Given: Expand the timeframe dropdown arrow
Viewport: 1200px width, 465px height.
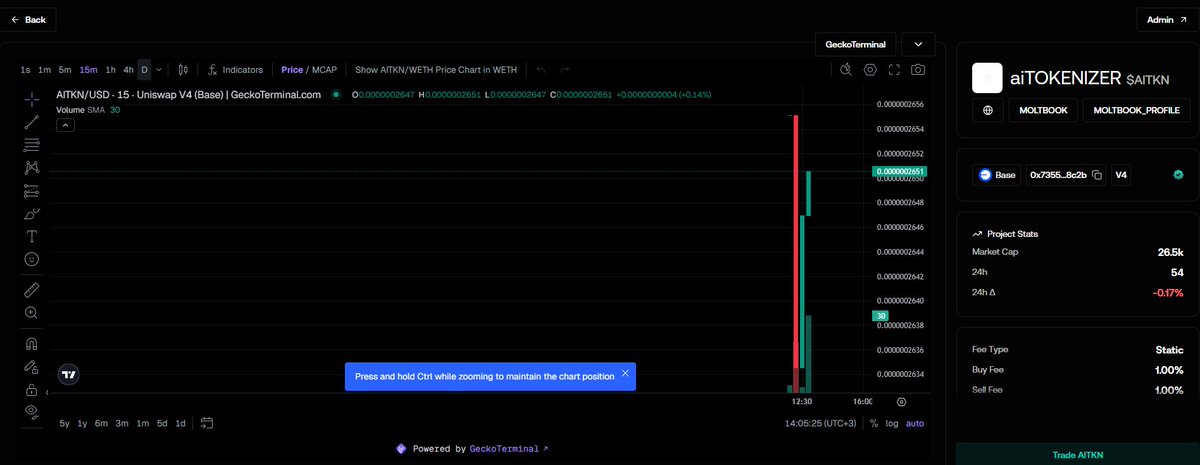Looking at the screenshot, I should 158,70.
